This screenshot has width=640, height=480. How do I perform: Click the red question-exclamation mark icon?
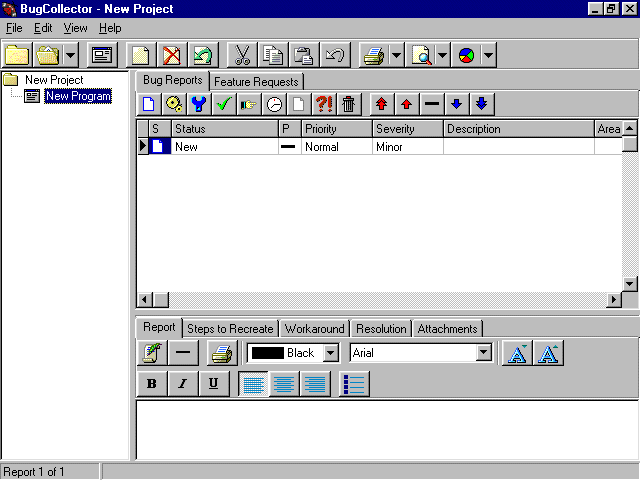pyautogui.click(x=323, y=104)
